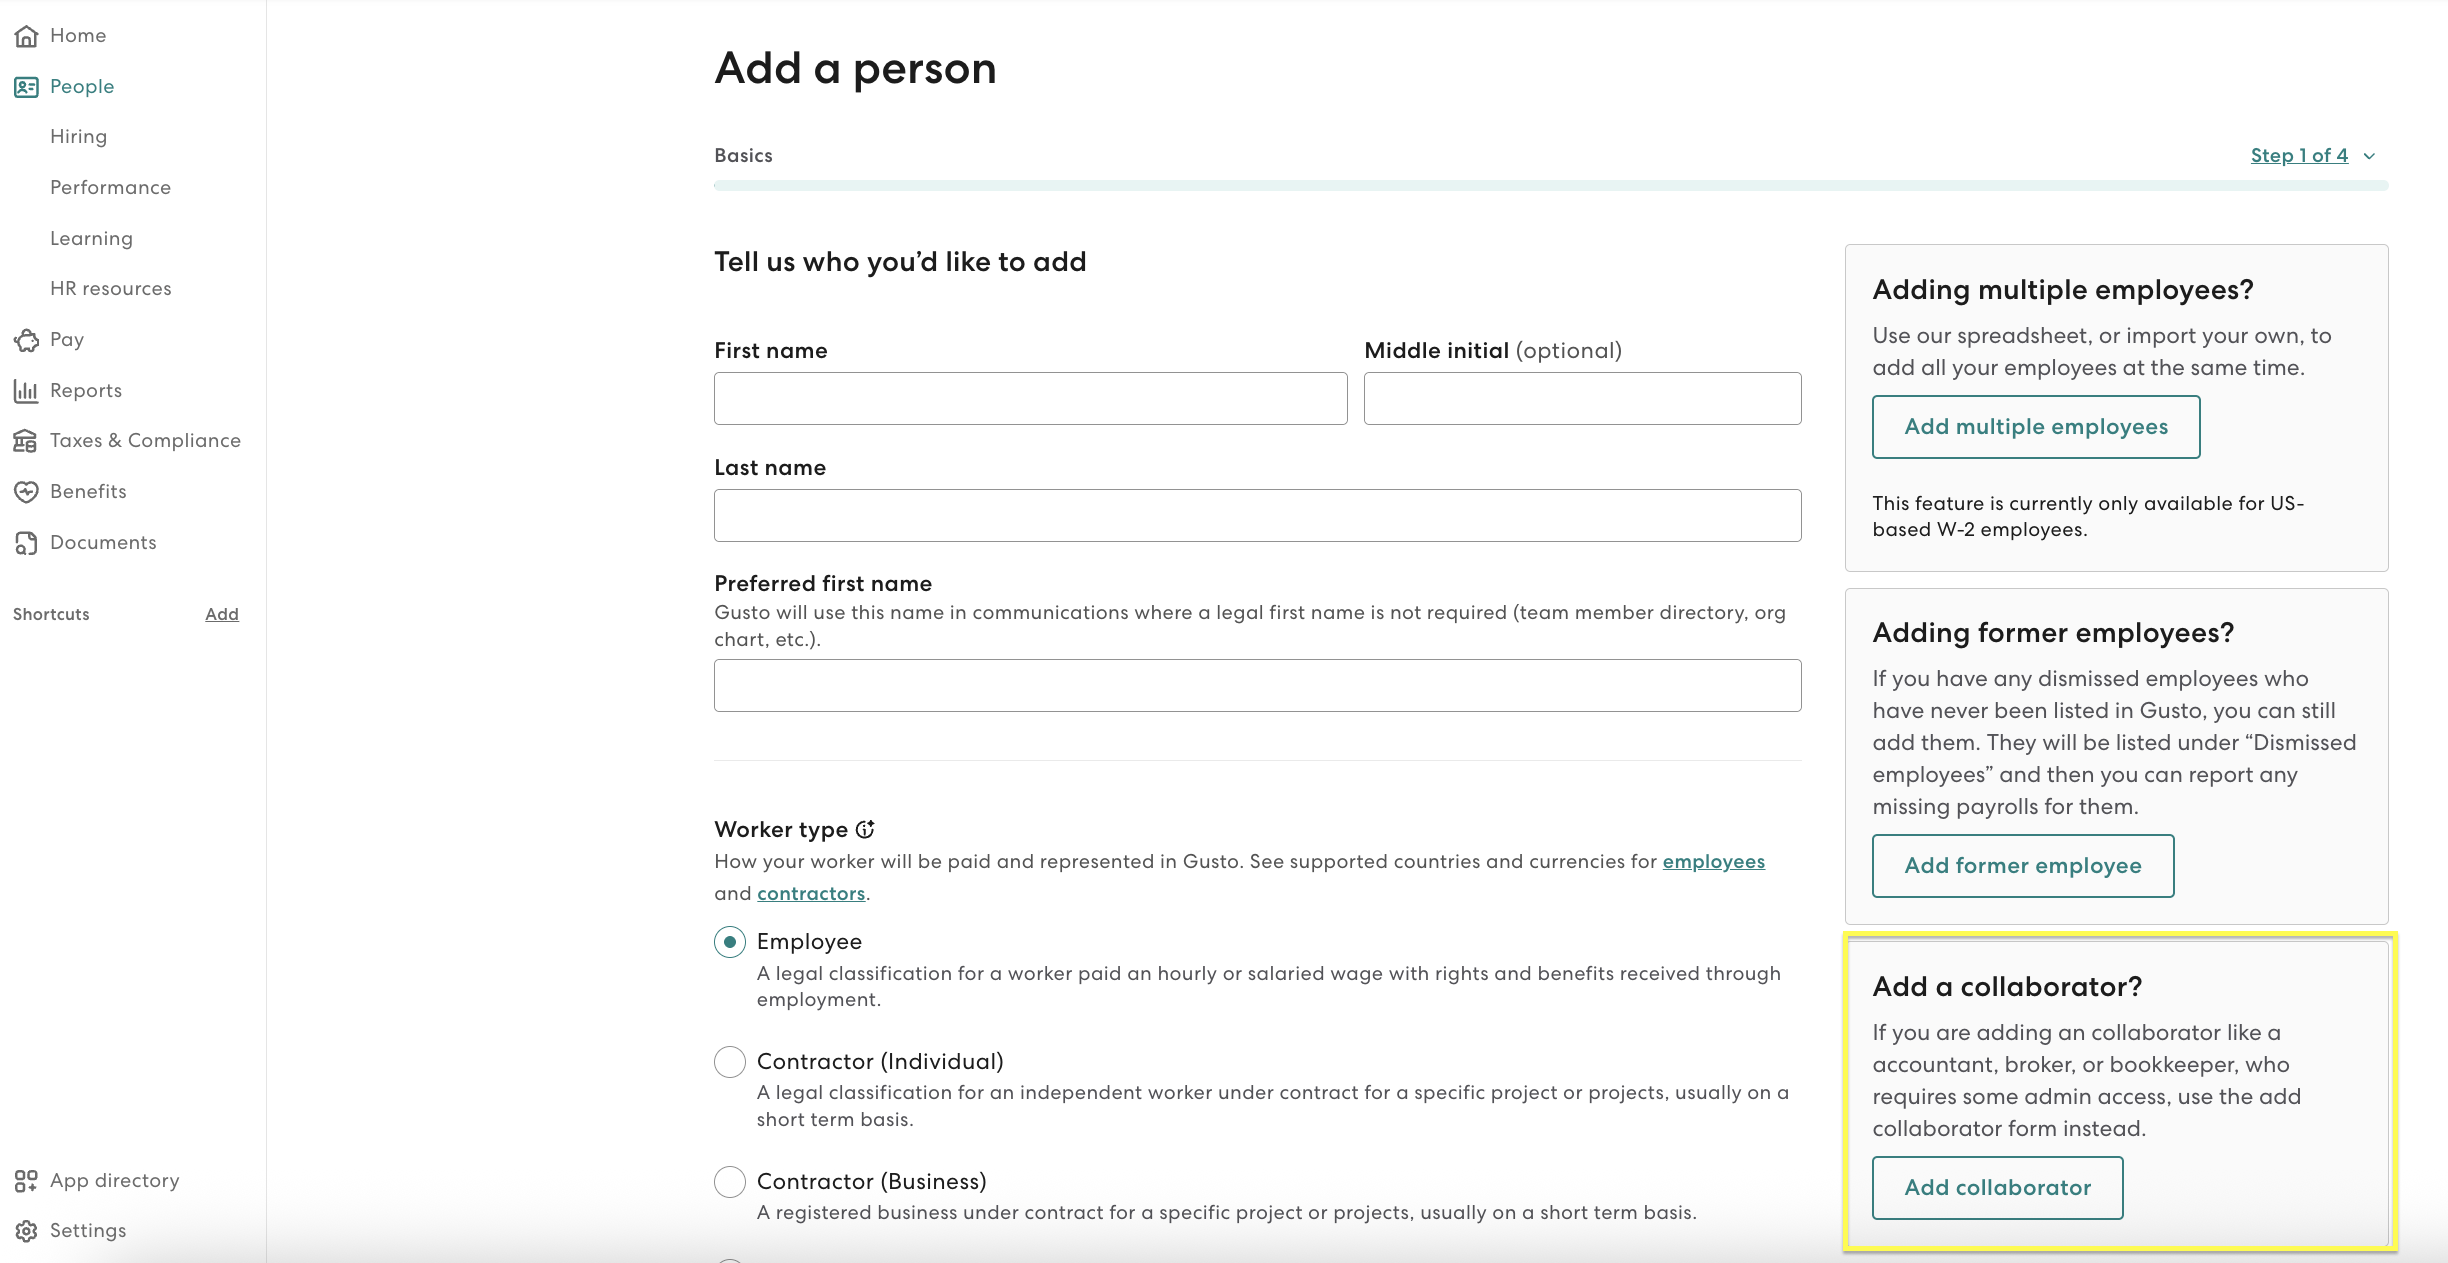This screenshot has width=2448, height=1263.
Task: Click the Home house icon
Action: pyautogui.click(x=26, y=36)
